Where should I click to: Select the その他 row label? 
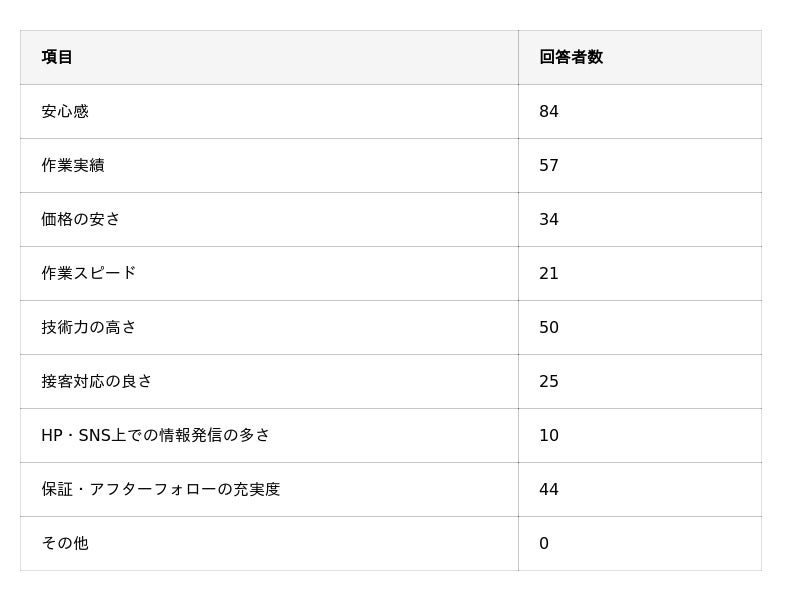click(x=65, y=543)
